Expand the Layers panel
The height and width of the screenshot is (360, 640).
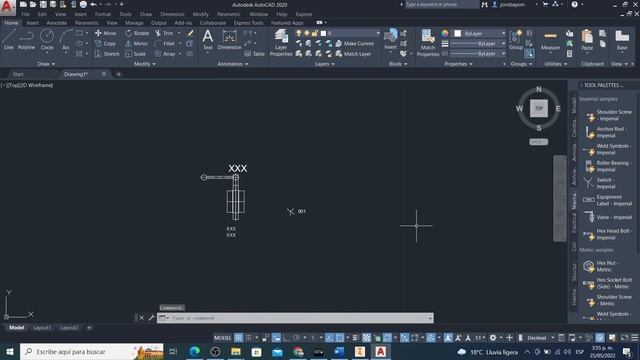[x=324, y=64]
